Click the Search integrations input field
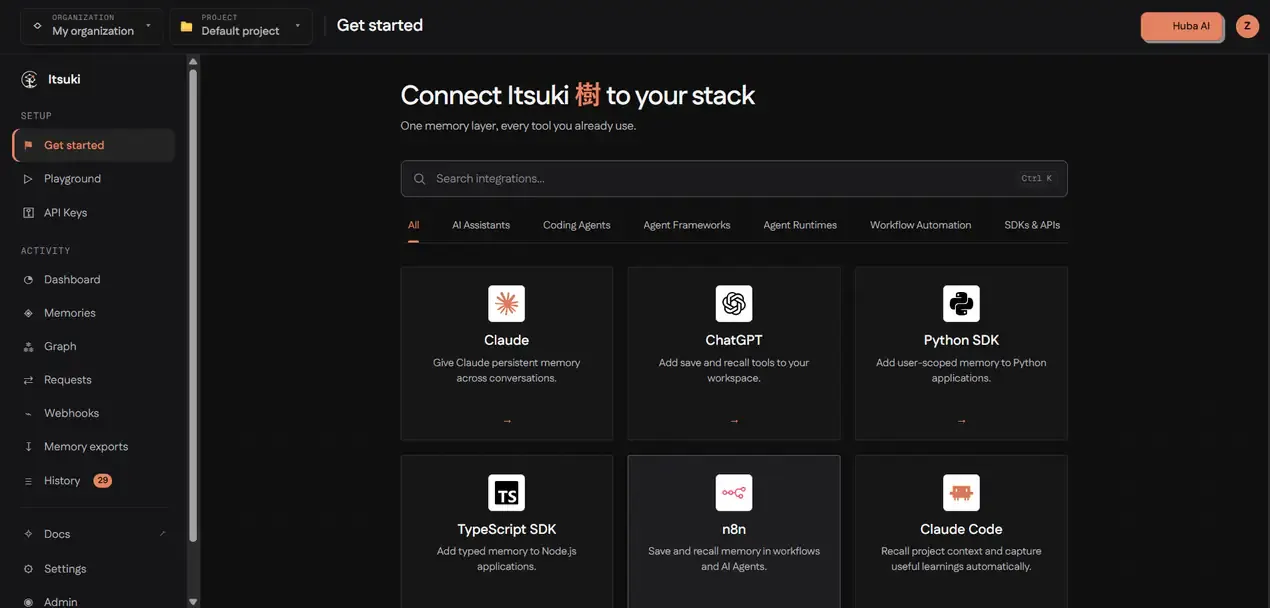 coord(734,179)
